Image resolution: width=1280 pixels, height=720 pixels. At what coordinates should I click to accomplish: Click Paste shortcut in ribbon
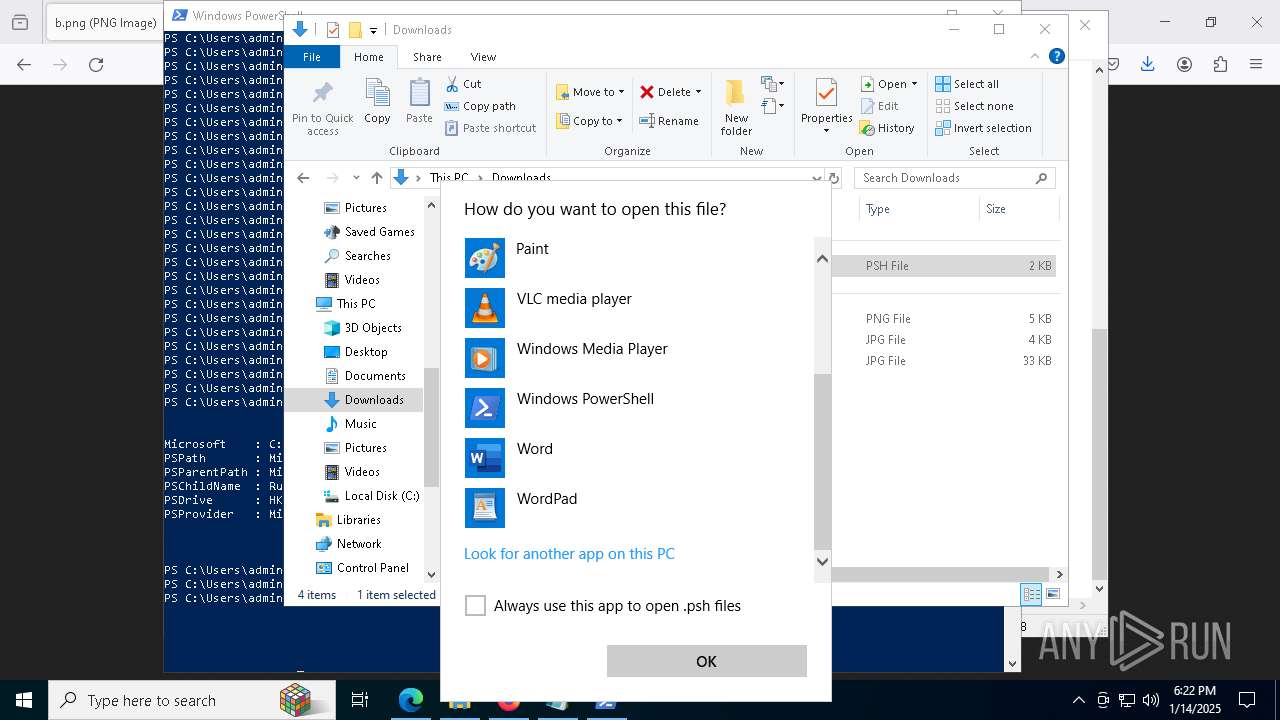(490, 128)
